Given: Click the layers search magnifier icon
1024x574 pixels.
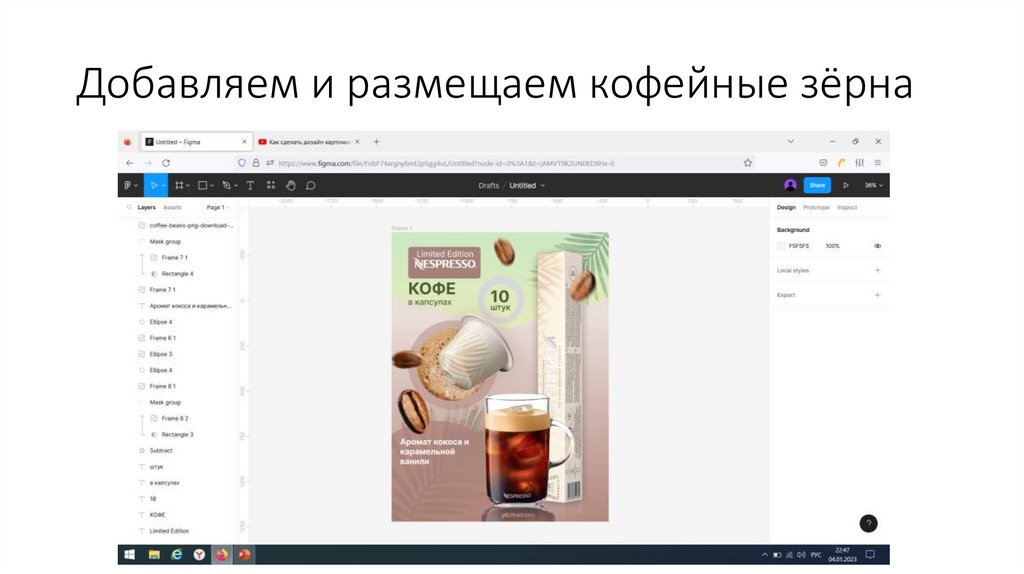Looking at the screenshot, I should pyautogui.click(x=129, y=207).
